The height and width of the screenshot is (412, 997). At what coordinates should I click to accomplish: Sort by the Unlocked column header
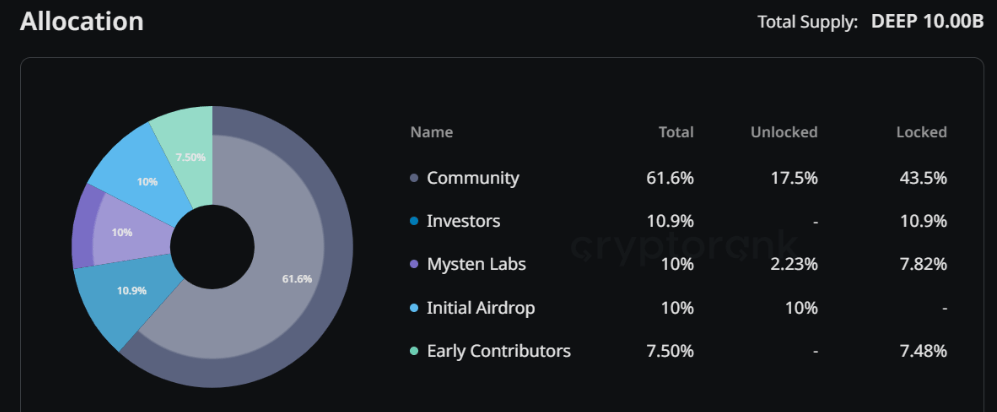point(784,132)
